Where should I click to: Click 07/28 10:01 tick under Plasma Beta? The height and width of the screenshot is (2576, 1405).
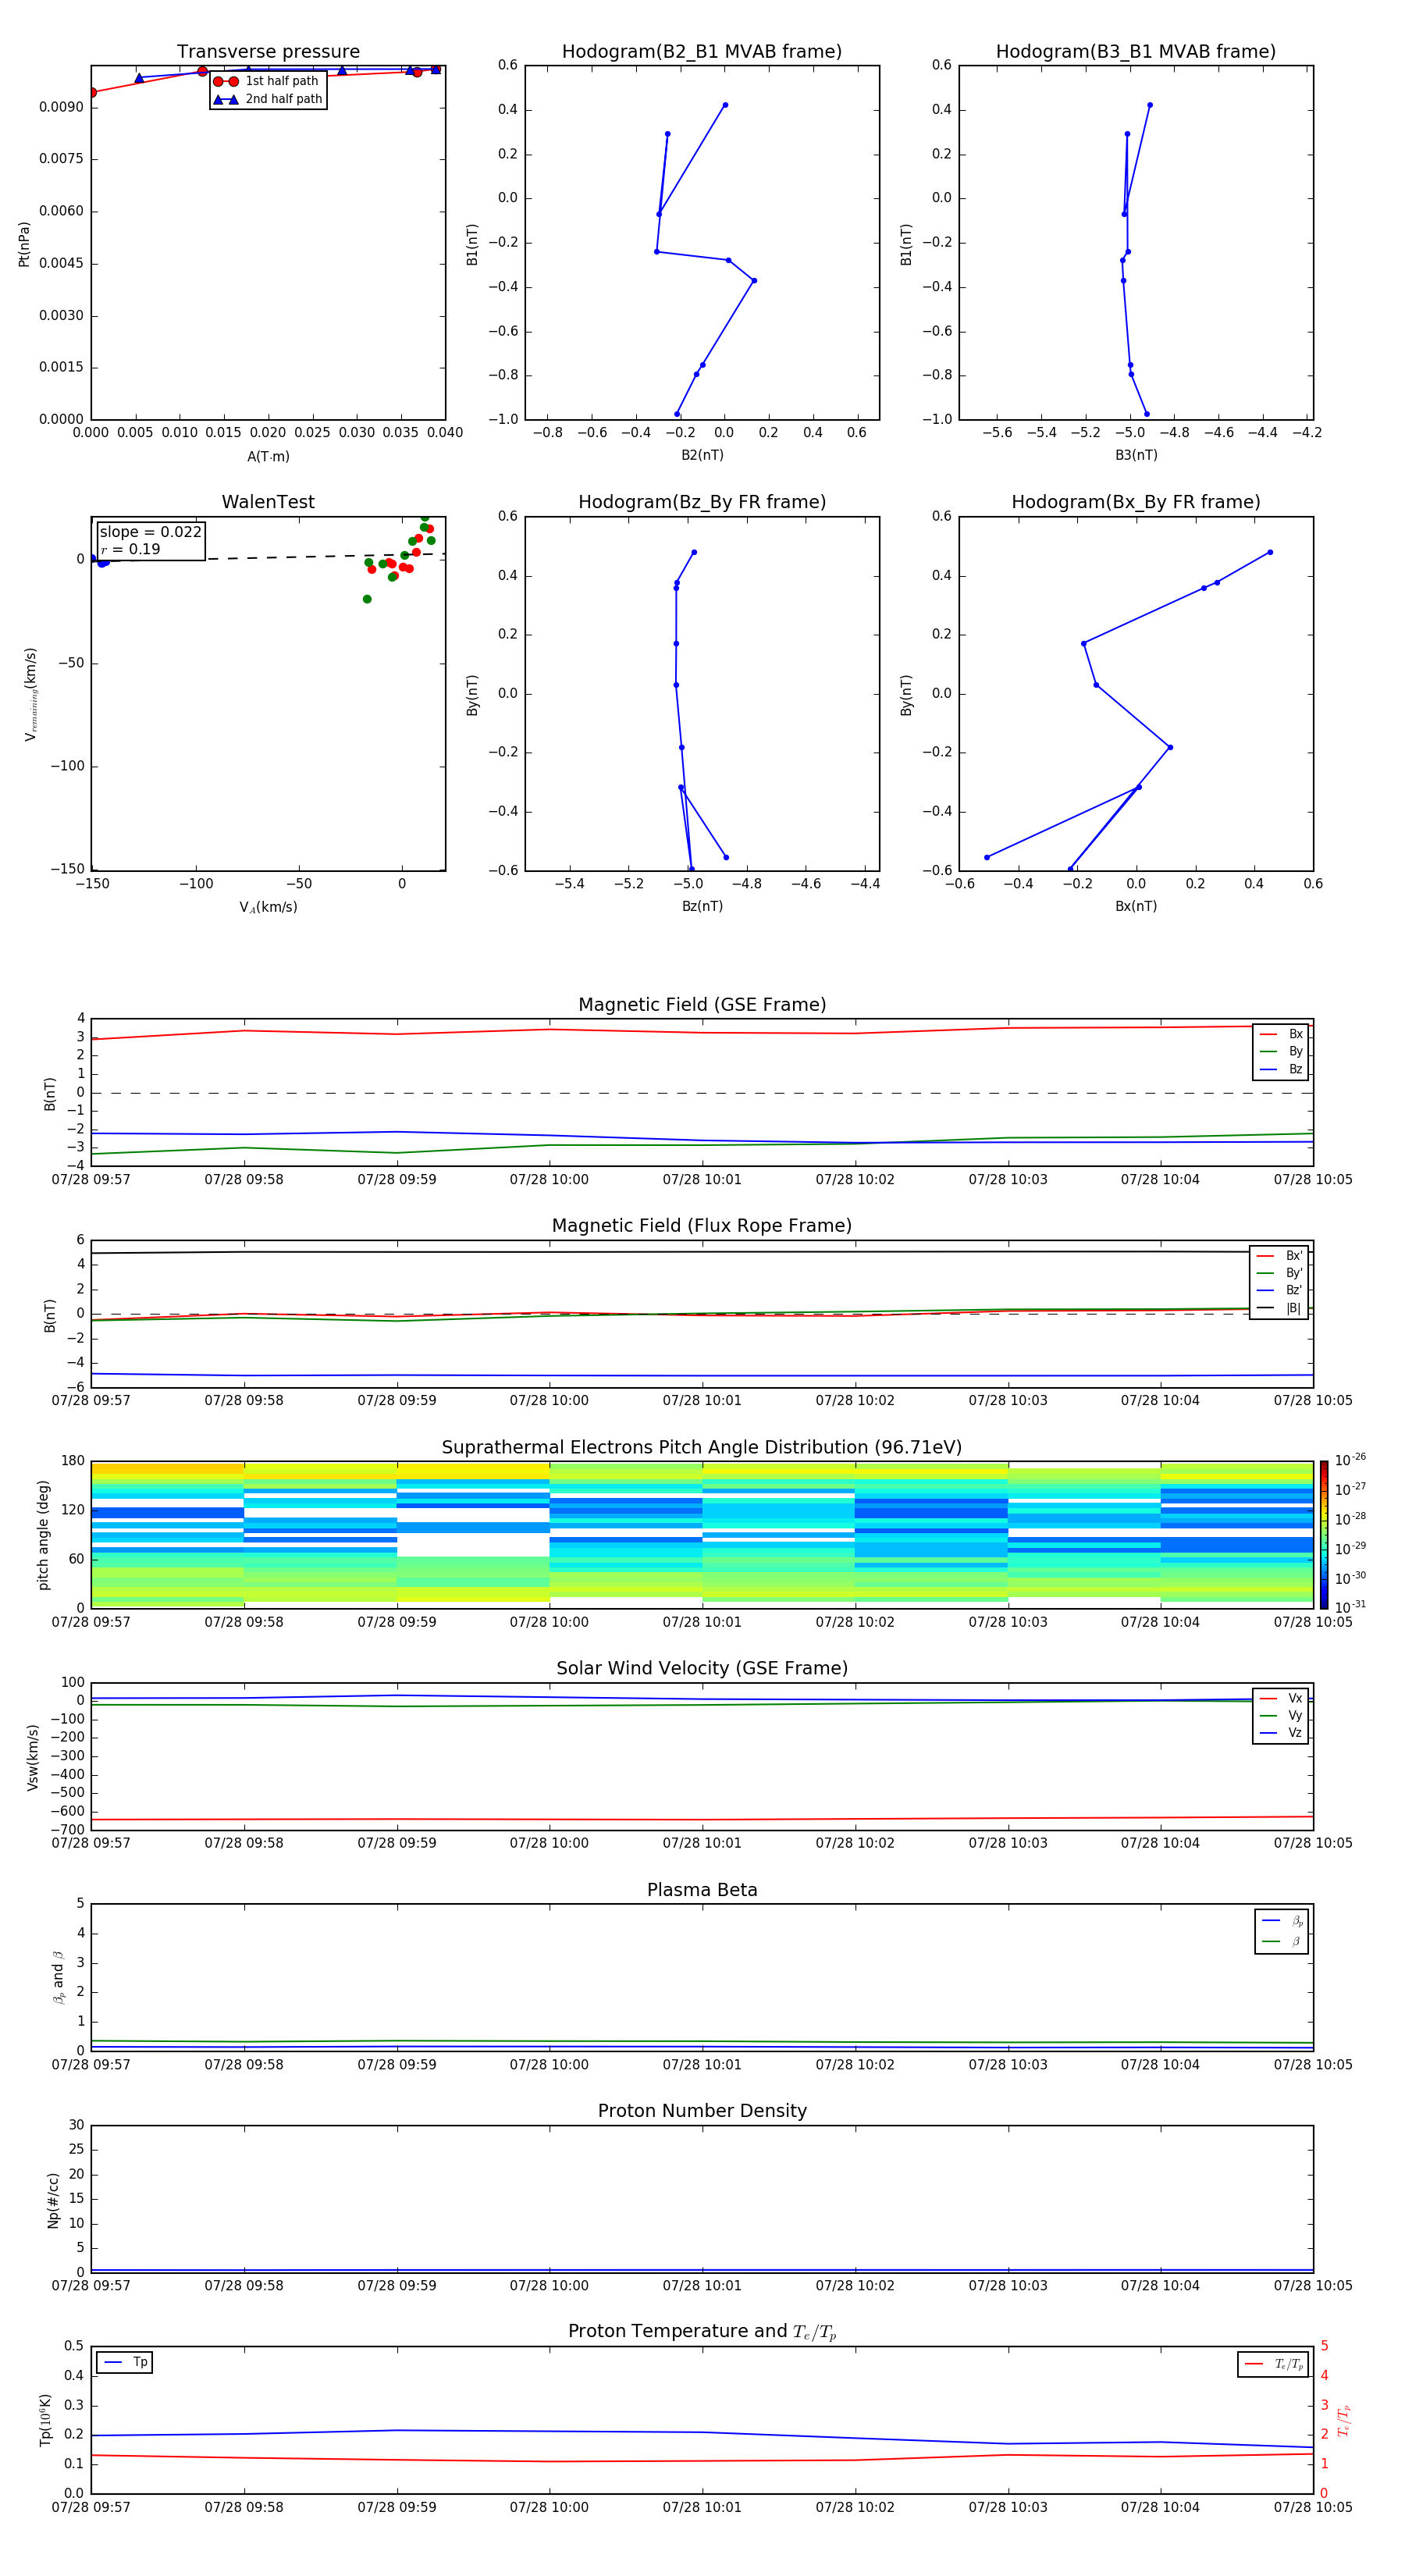click(x=702, y=2065)
